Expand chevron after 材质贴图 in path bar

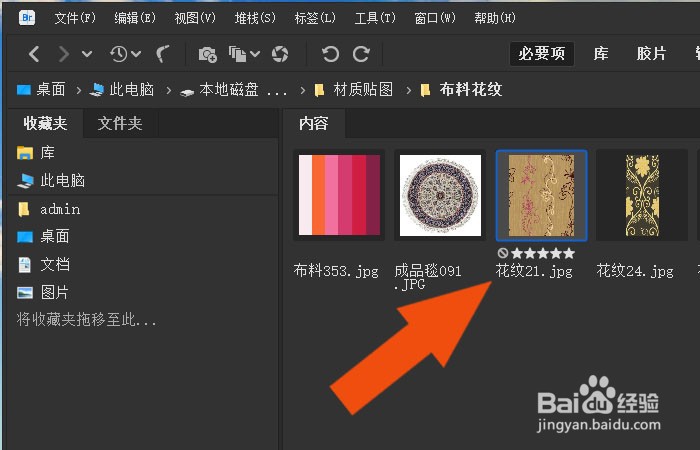pyautogui.click(x=408, y=90)
